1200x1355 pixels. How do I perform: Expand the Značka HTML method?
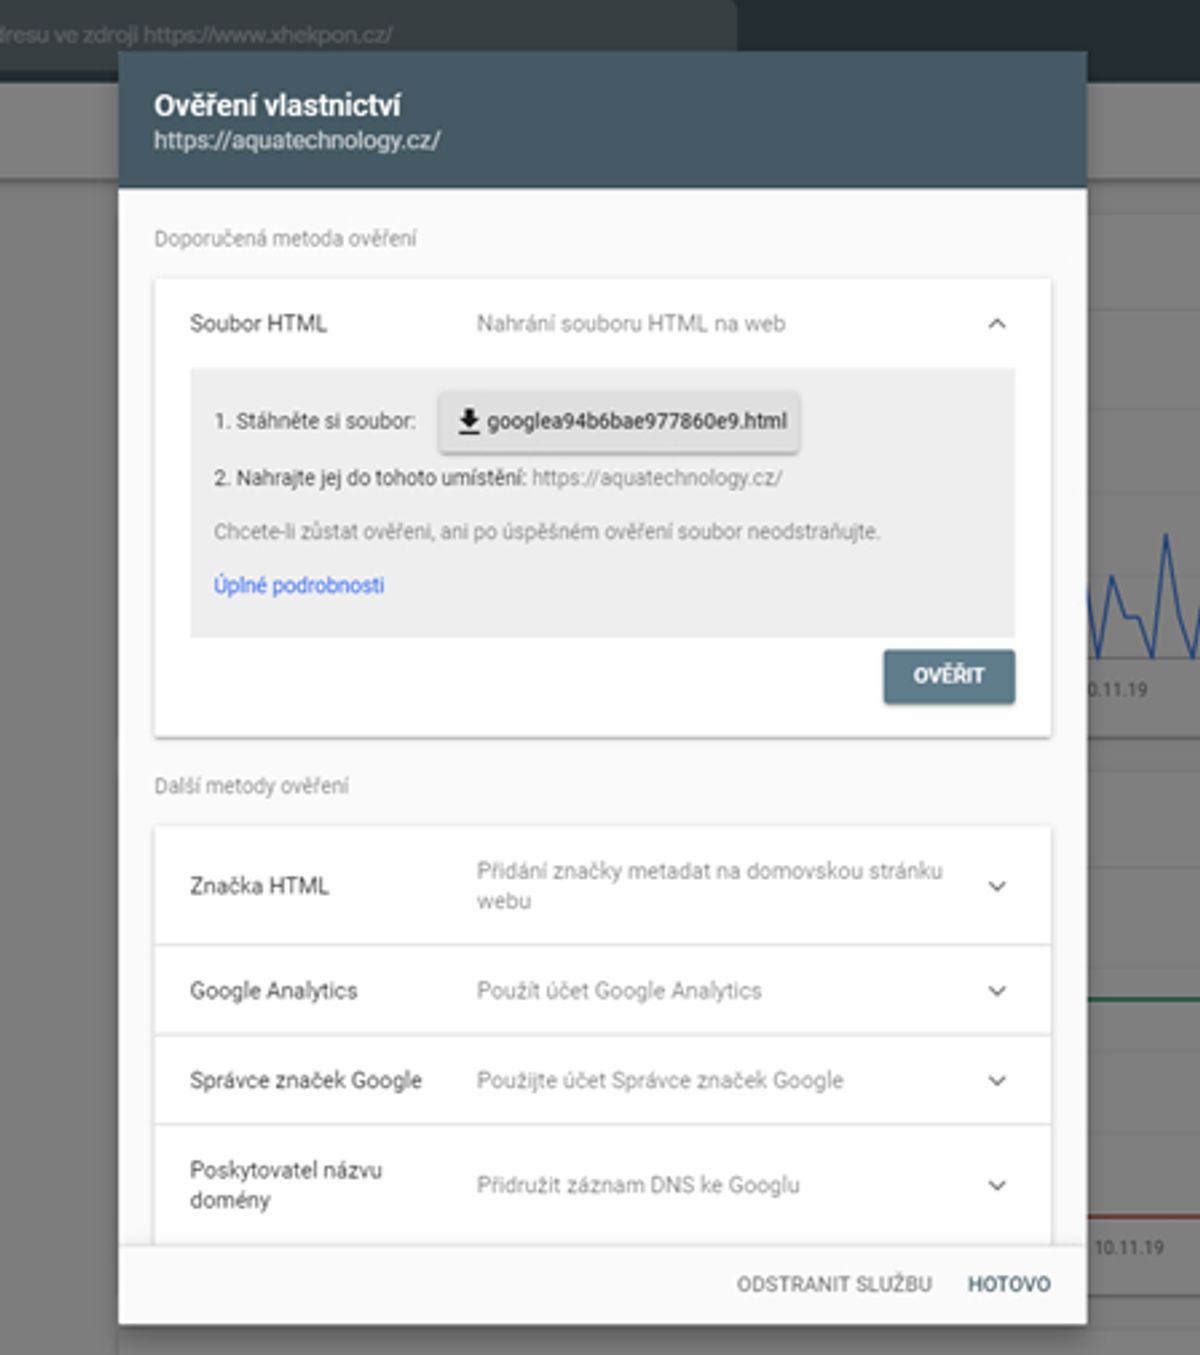(x=997, y=886)
